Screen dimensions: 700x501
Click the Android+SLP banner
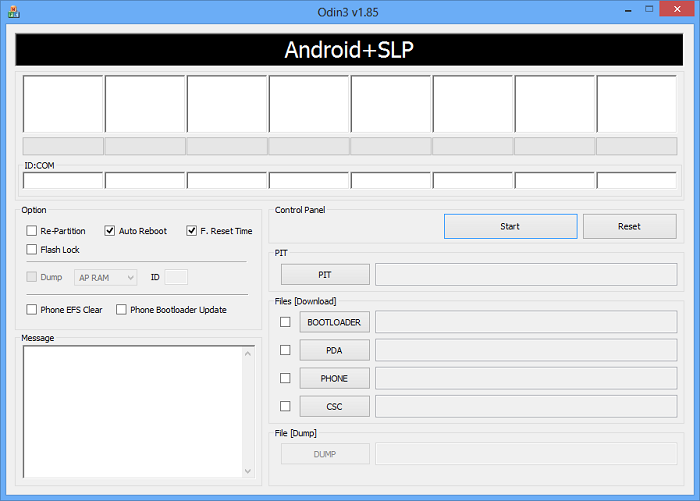coord(349,50)
